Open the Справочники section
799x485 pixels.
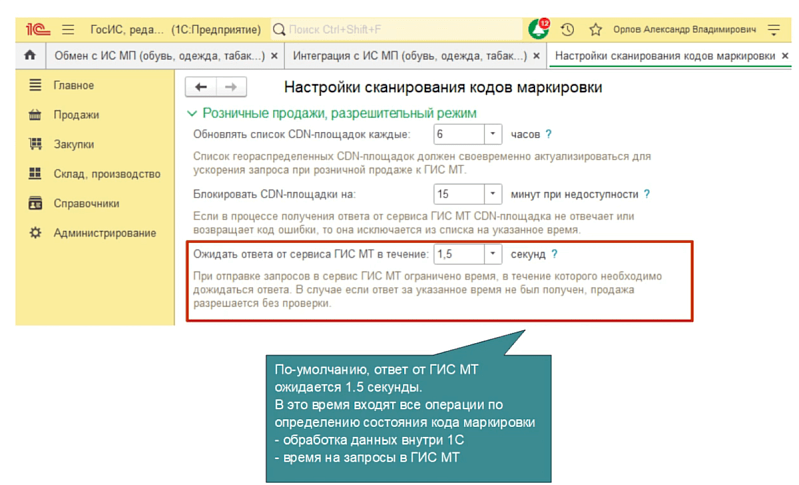coord(87,203)
